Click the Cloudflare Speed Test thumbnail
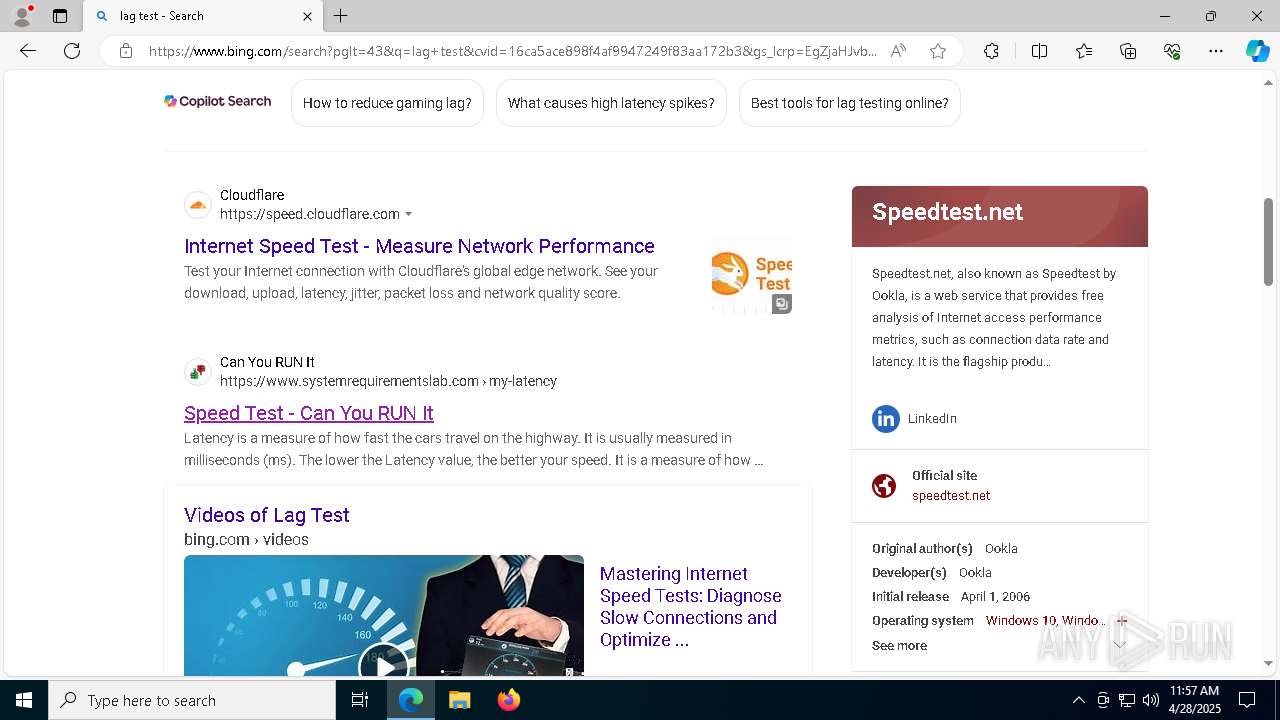Image resolution: width=1280 pixels, height=720 pixels. coord(752,276)
